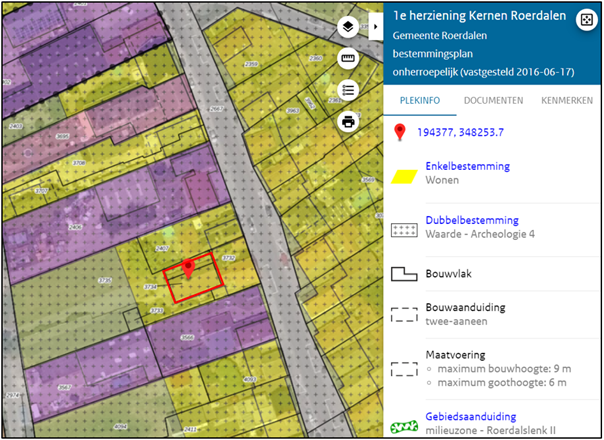Click parcel number 3569 on map

tap(368, 180)
